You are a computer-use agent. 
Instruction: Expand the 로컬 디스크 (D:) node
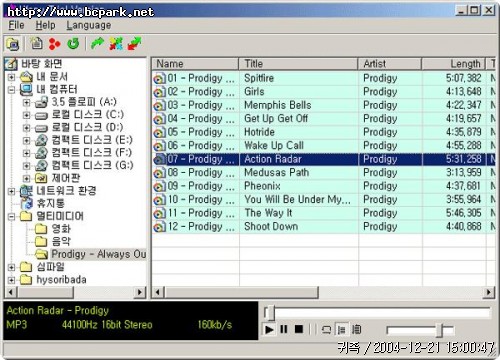(27, 128)
